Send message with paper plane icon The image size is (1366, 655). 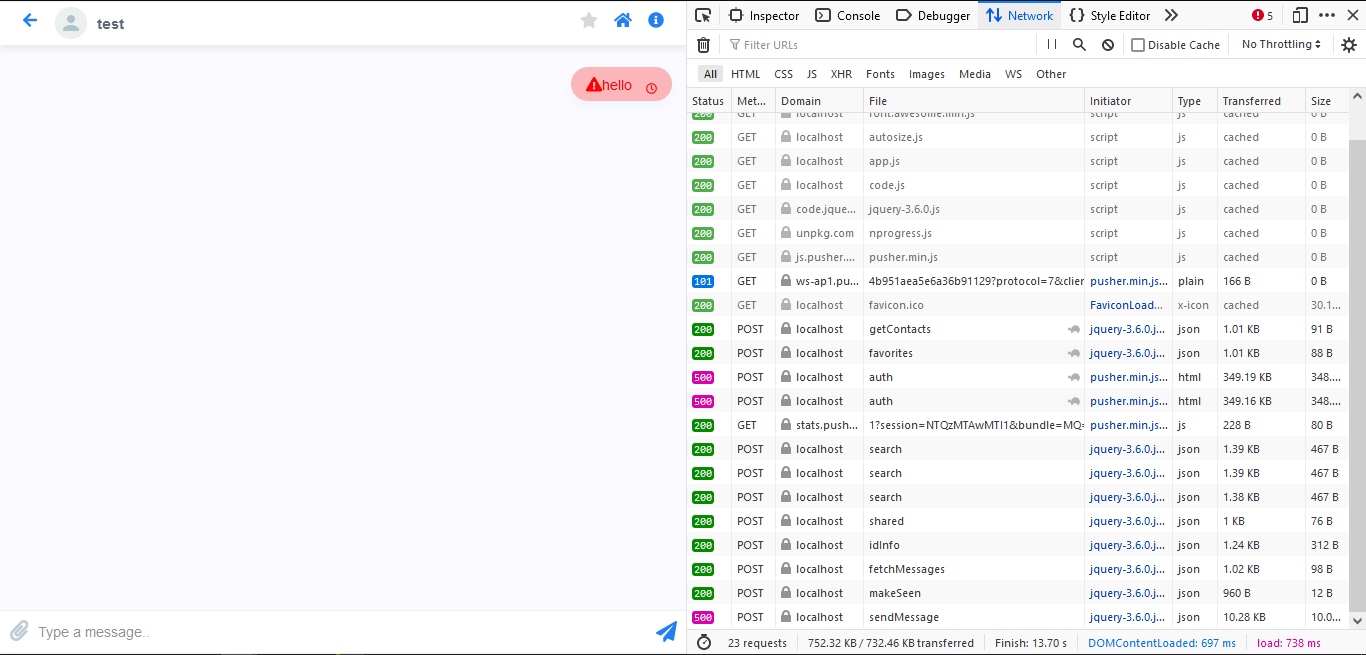[666, 631]
